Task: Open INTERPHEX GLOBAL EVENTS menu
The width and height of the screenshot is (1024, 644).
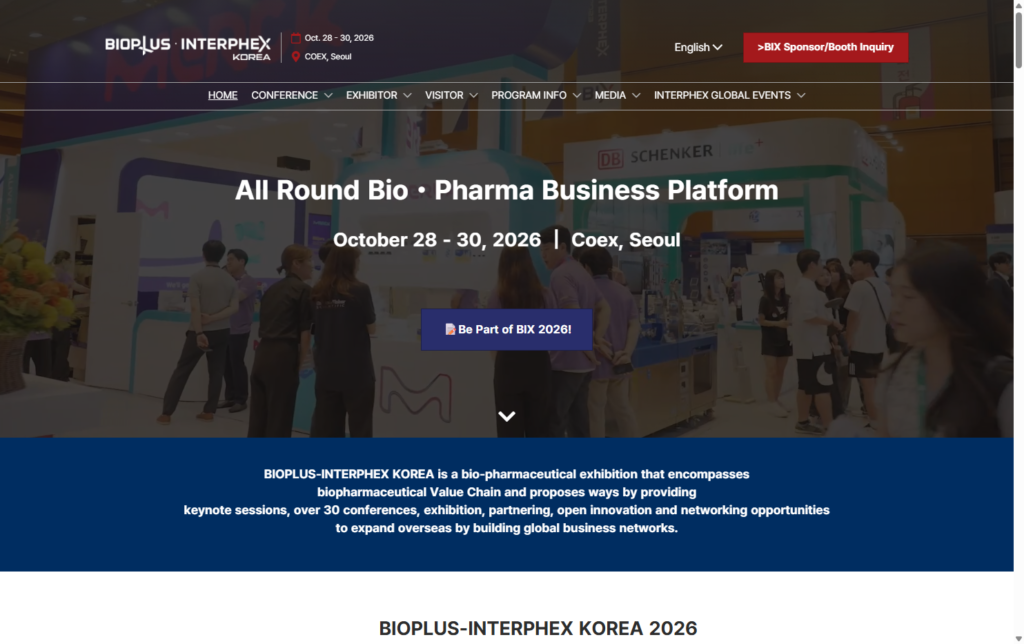Action: pyautogui.click(x=729, y=95)
